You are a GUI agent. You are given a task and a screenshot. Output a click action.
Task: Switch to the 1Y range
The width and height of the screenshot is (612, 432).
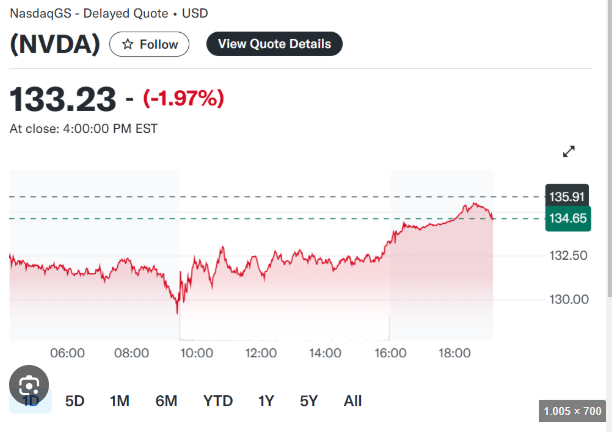point(266,401)
